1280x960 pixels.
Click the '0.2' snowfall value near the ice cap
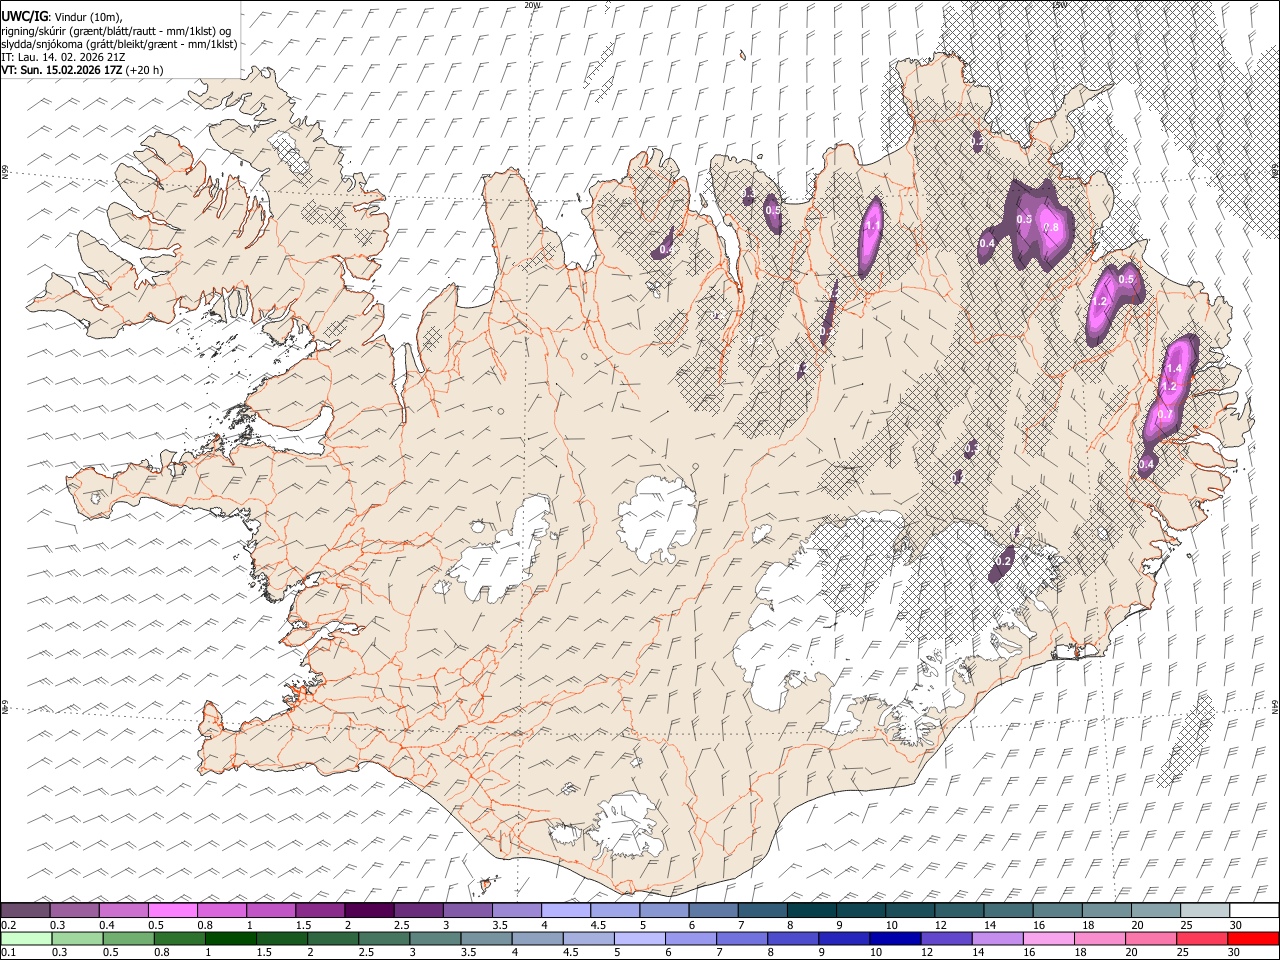(1005, 562)
